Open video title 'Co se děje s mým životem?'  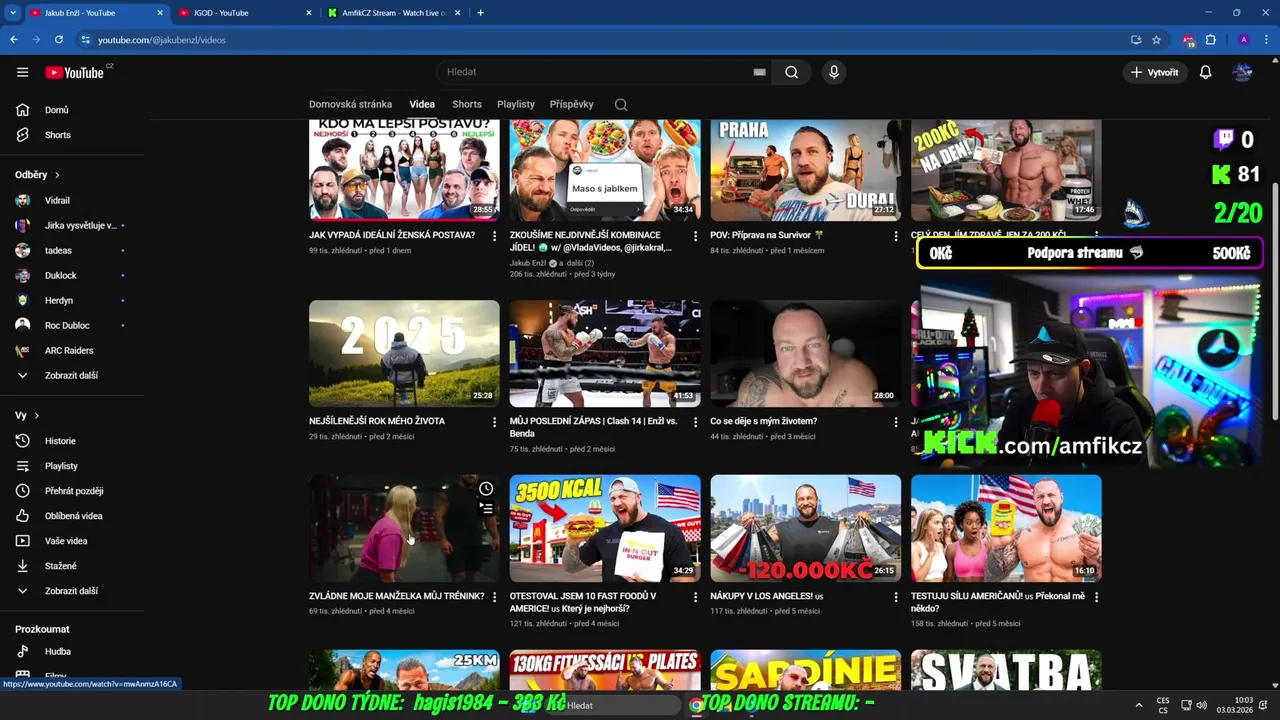(x=763, y=421)
